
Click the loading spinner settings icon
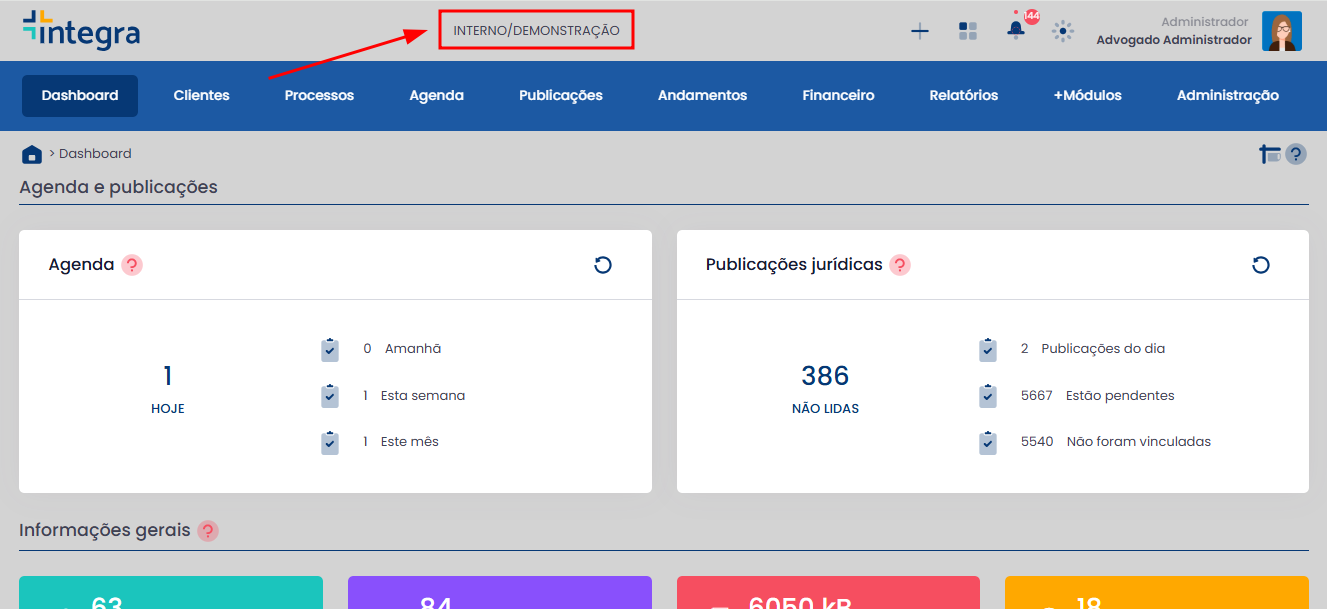1063,31
